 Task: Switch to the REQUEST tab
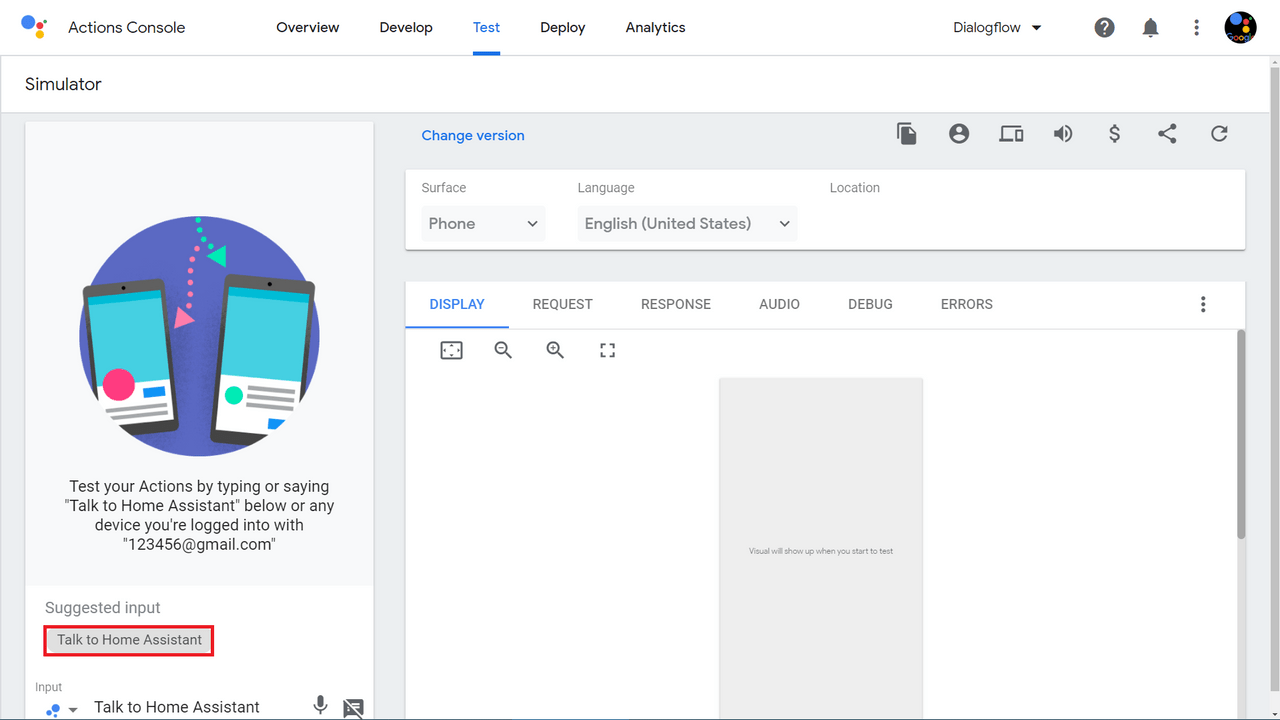[563, 304]
